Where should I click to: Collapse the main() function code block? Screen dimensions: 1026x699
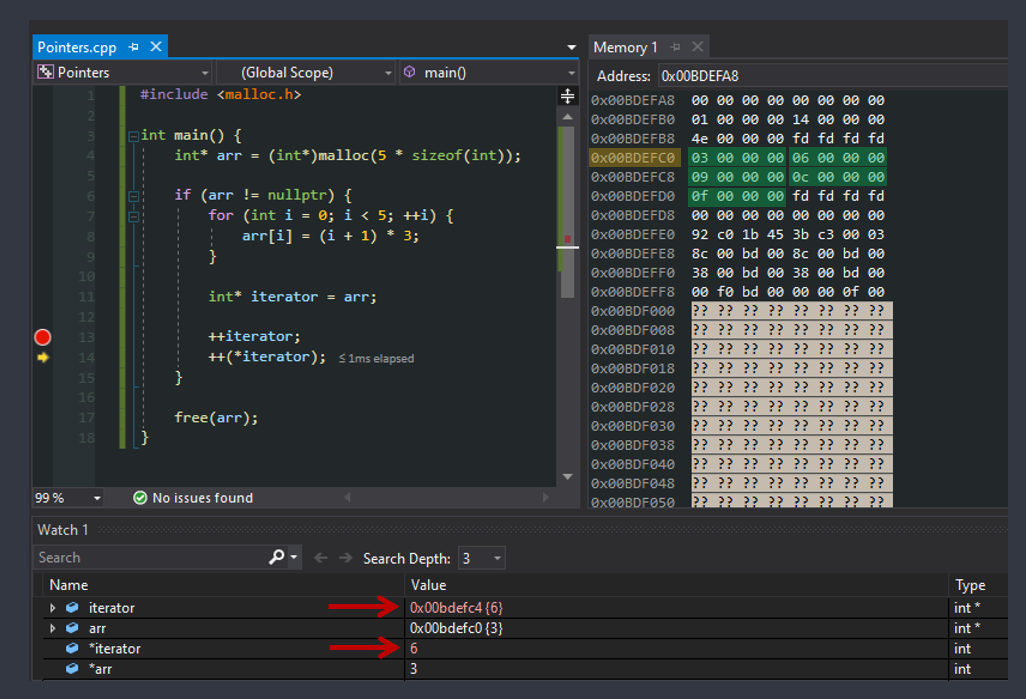[133, 136]
